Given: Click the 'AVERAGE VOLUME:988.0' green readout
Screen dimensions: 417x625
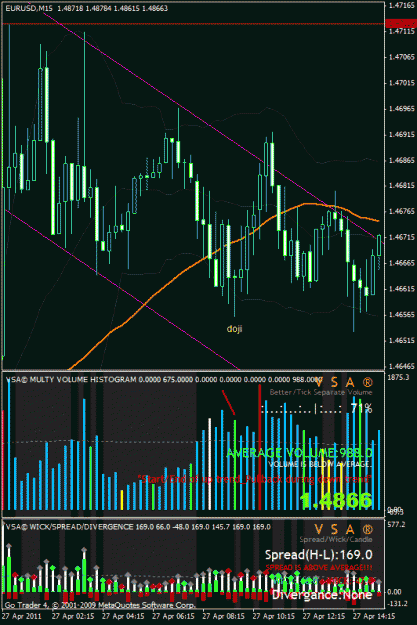Looking at the screenshot, I should [299, 453].
